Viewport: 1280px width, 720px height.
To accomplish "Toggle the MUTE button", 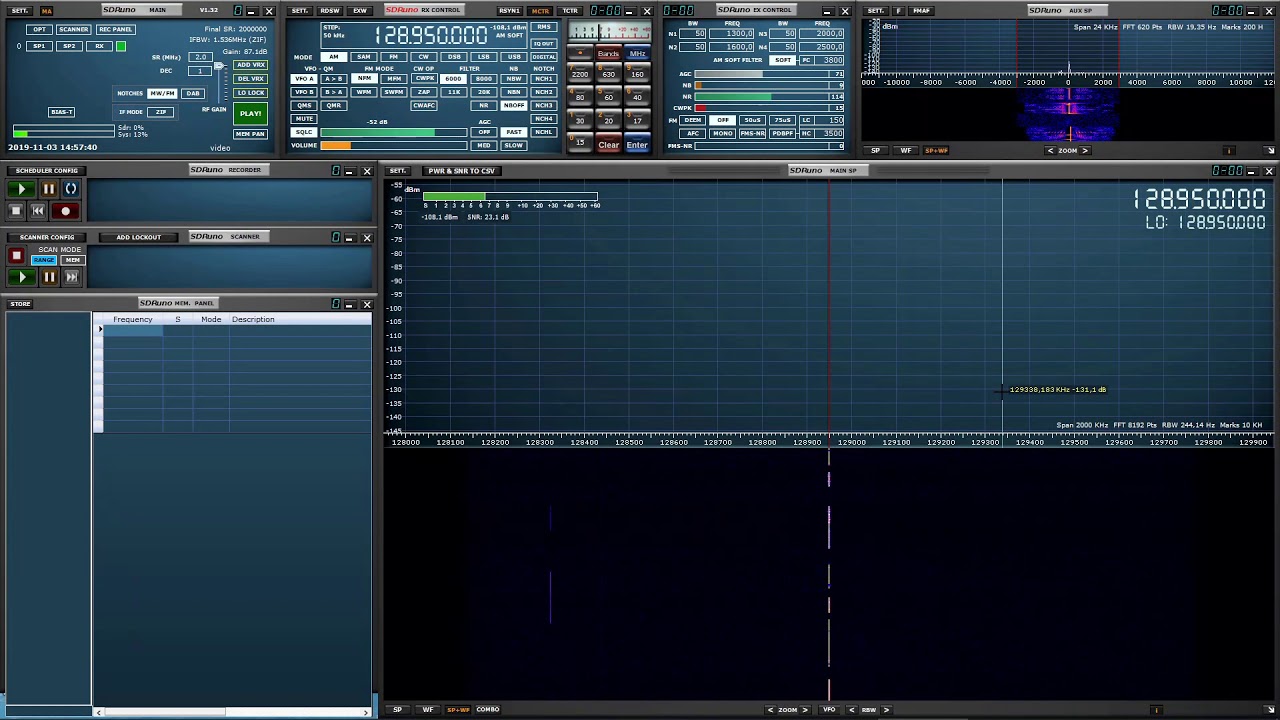I will [304, 119].
